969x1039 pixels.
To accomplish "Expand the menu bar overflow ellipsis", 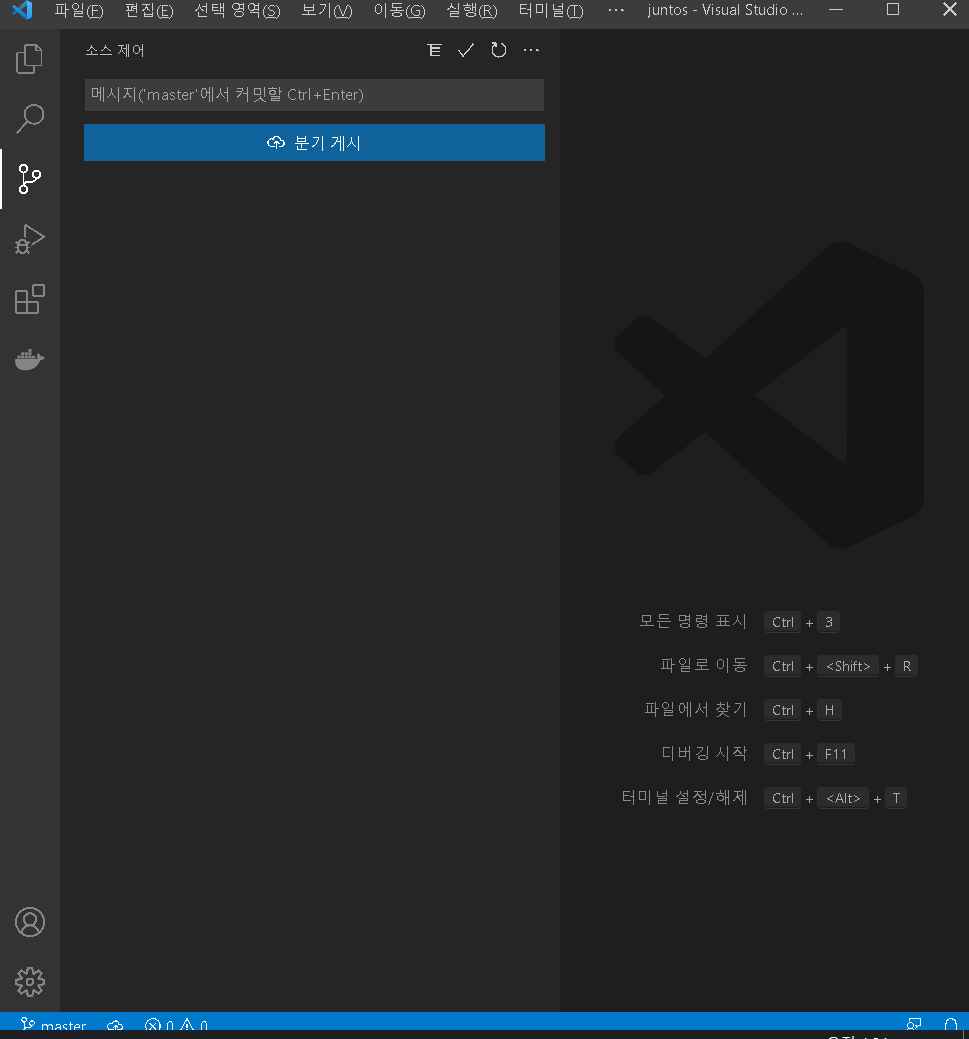I will pyautogui.click(x=616, y=11).
